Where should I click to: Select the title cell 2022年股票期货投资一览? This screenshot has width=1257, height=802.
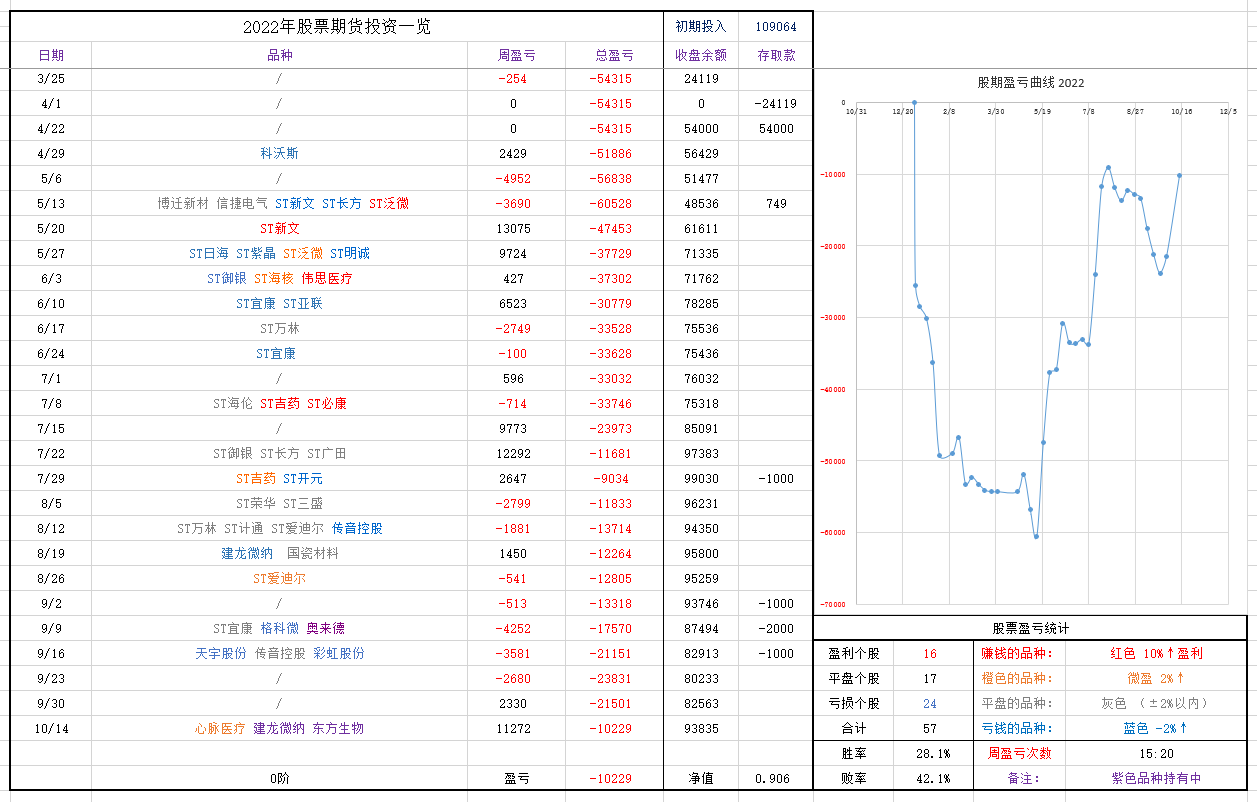click(337, 27)
